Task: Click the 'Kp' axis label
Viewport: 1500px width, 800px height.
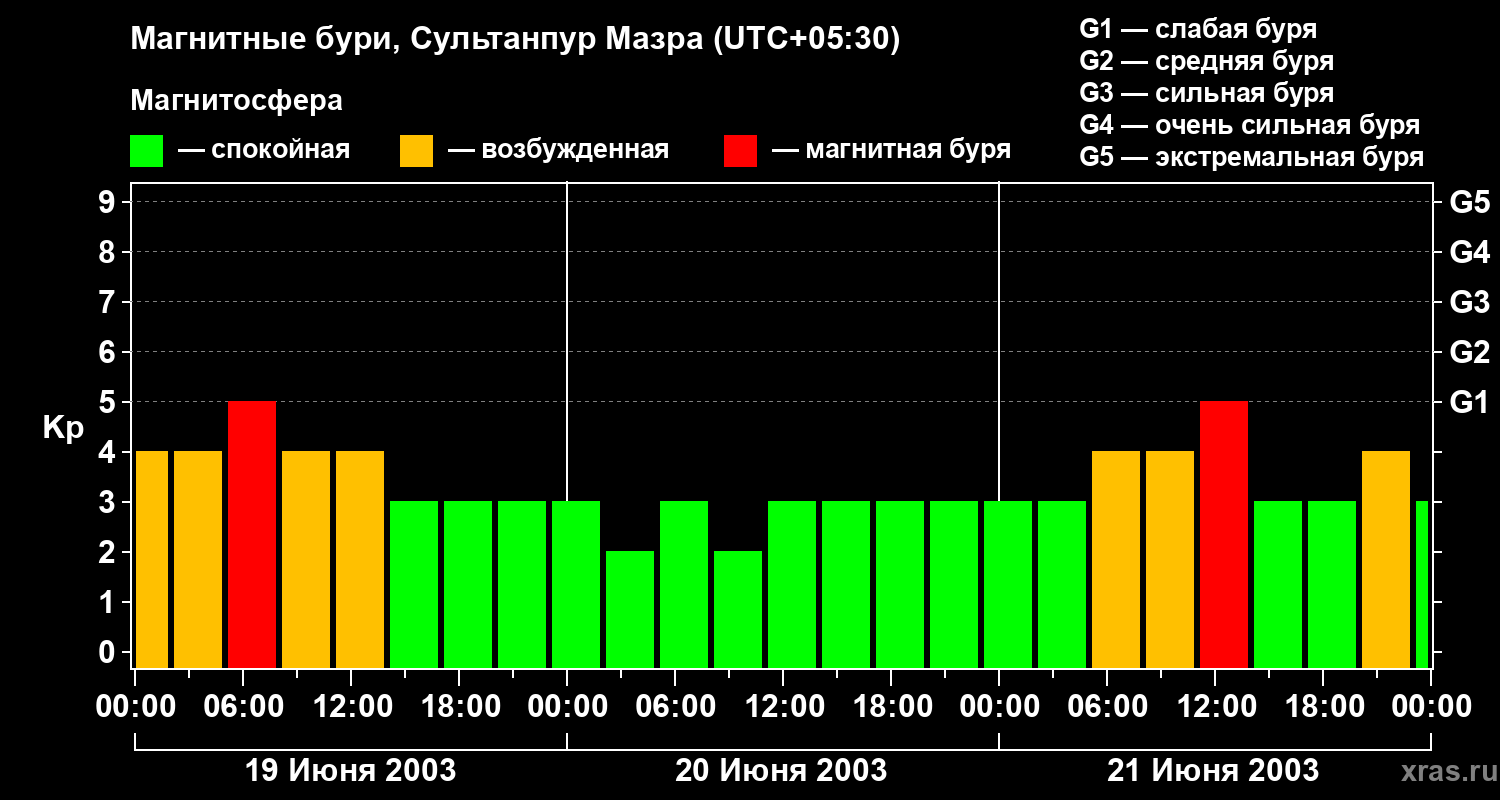Action: click(x=63, y=428)
